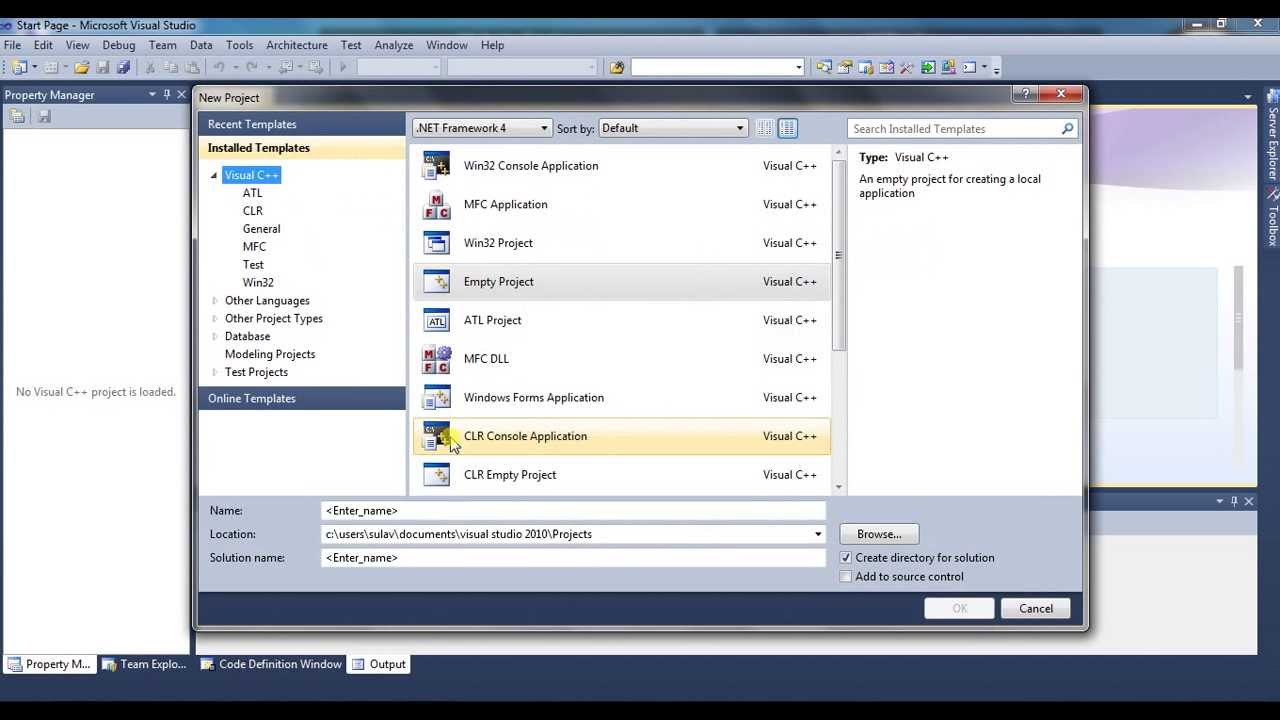1280x720 pixels.
Task: Click the Save floppy icon in main toolbar
Action: [102, 67]
